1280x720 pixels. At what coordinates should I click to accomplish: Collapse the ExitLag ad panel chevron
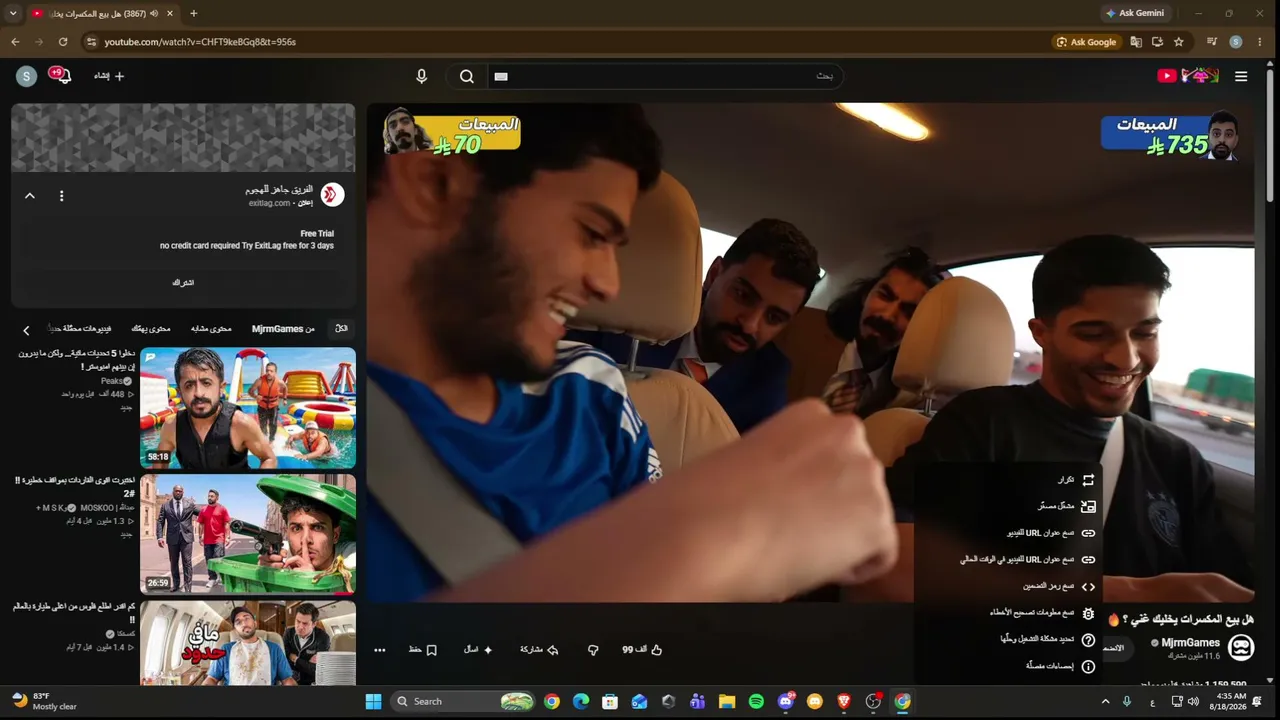[30, 196]
